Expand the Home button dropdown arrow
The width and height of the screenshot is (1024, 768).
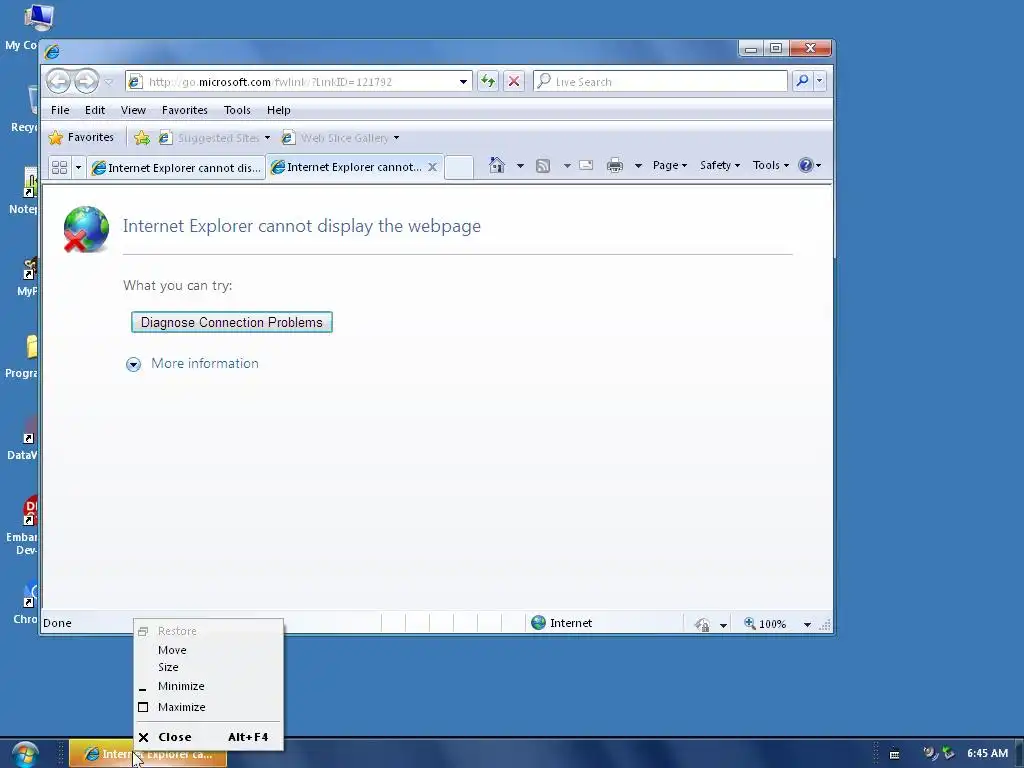pyautogui.click(x=520, y=166)
